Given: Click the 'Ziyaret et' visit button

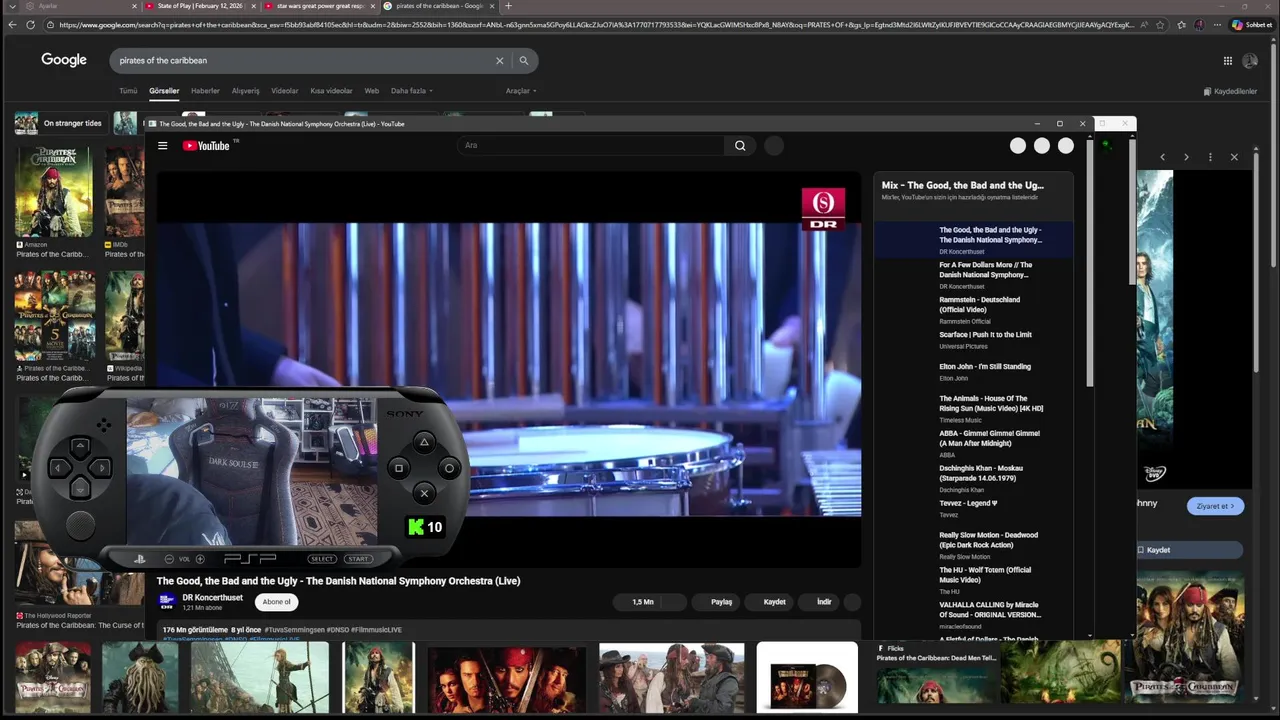Looking at the screenshot, I should point(1215,506).
